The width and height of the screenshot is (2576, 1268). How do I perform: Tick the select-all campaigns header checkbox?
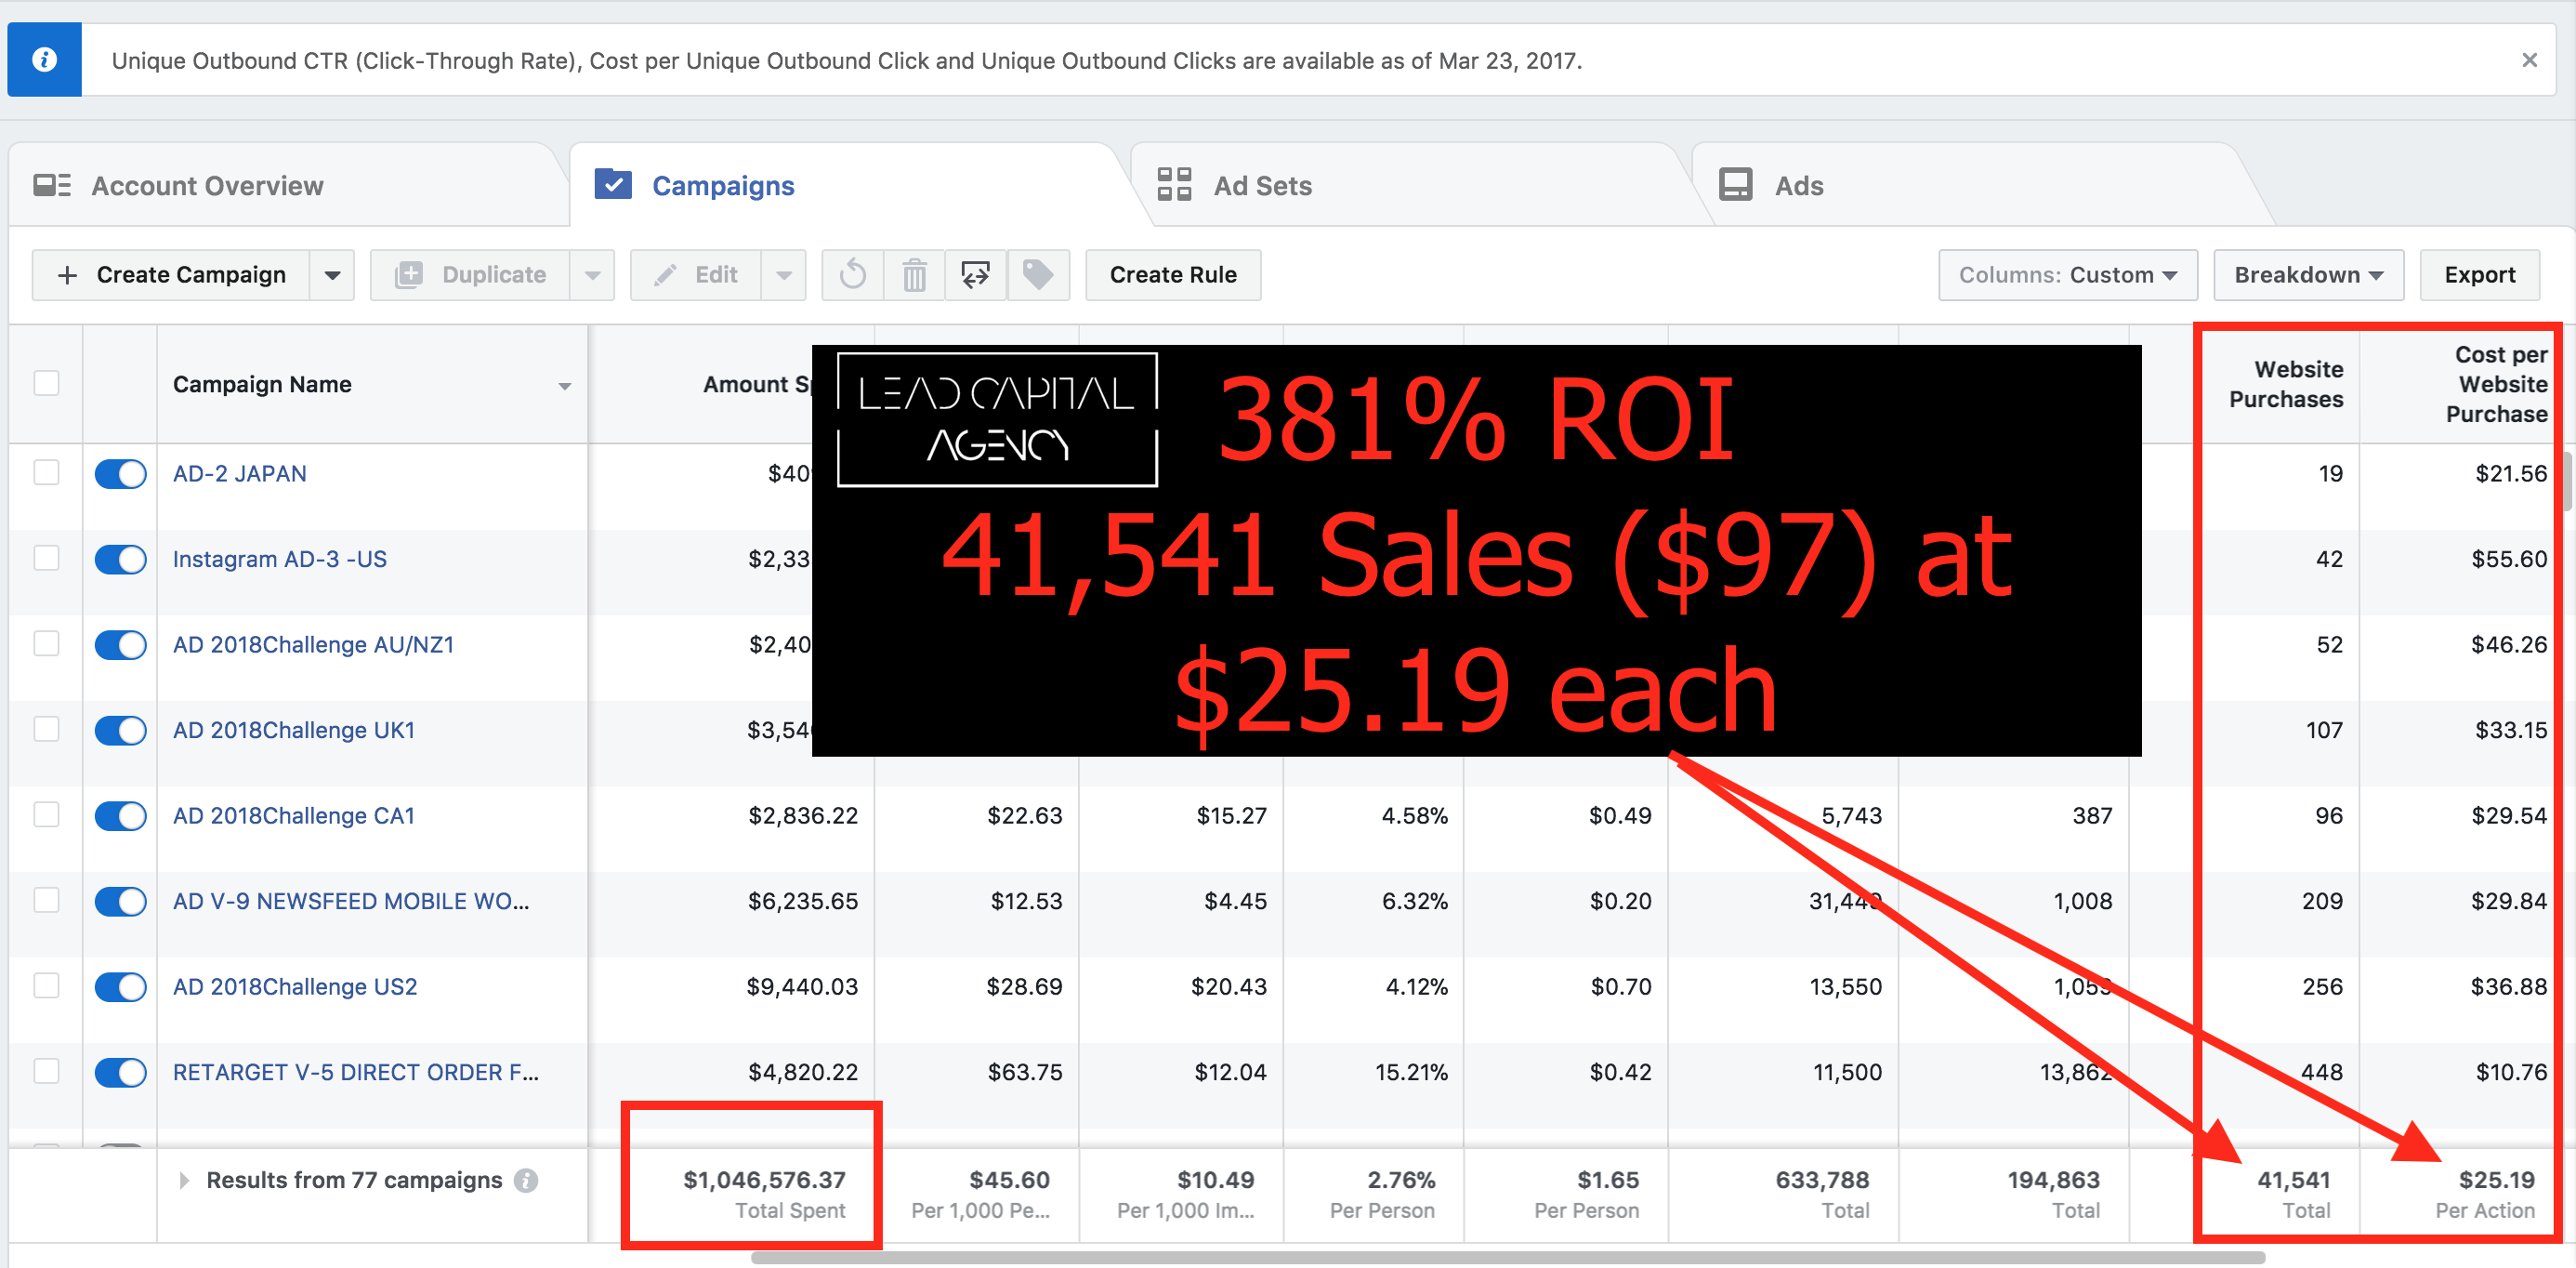(x=46, y=384)
